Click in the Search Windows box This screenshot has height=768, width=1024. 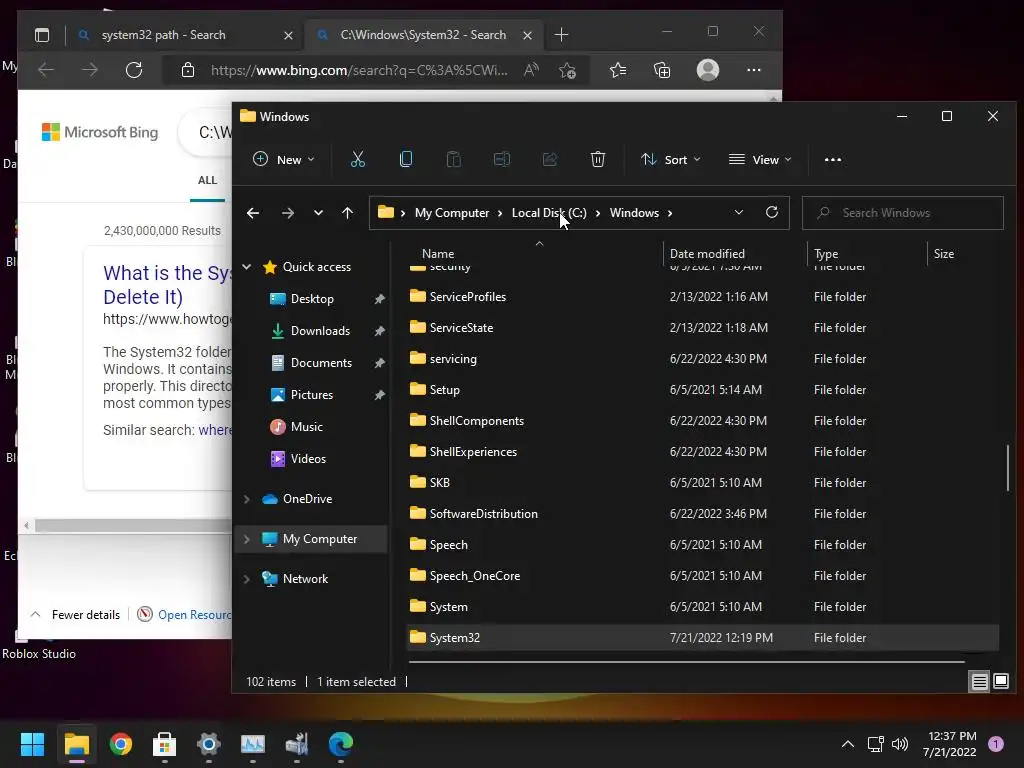[903, 213]
